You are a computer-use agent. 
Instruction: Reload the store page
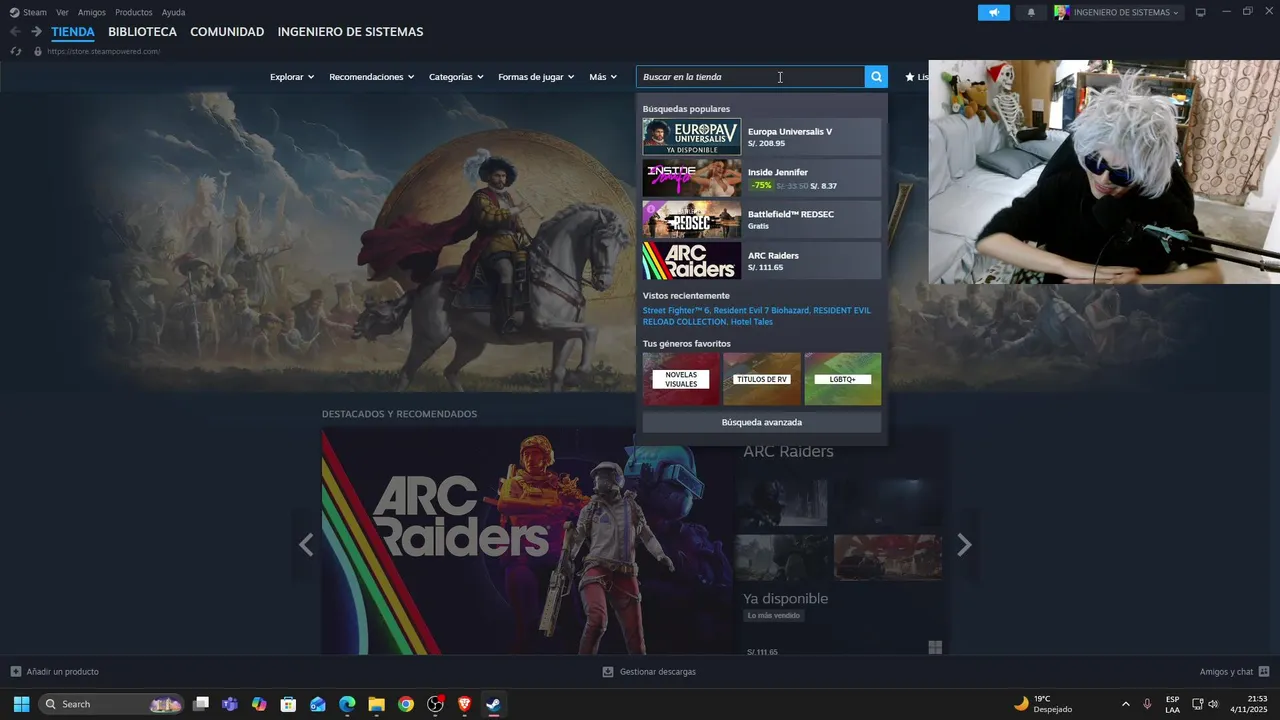(x=15, y=51)
